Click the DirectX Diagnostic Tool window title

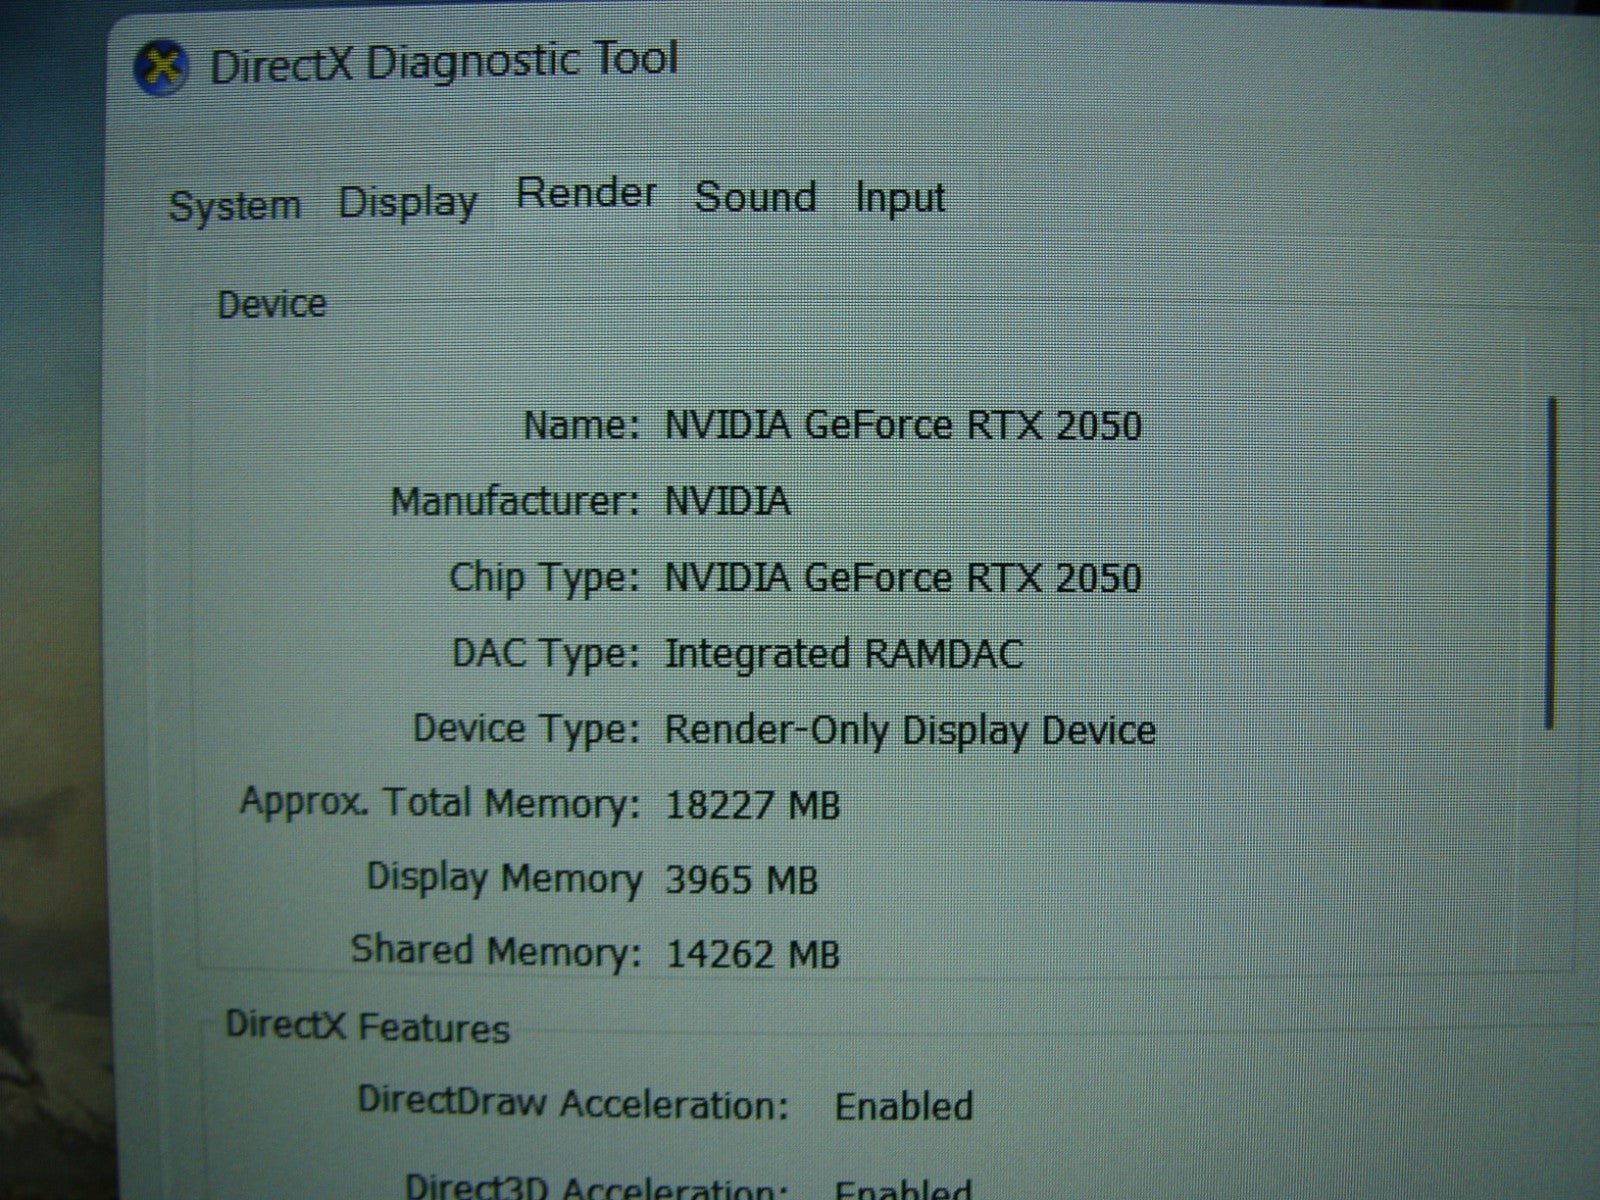(444, 62)
